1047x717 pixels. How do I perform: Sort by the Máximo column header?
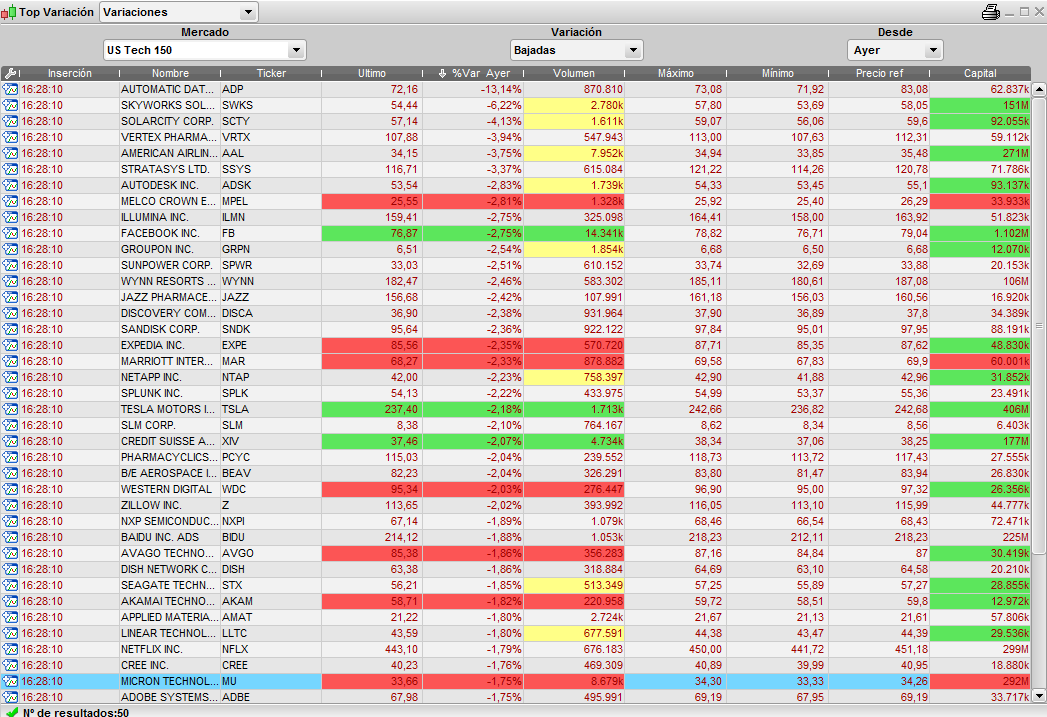(x=676, y=73)
